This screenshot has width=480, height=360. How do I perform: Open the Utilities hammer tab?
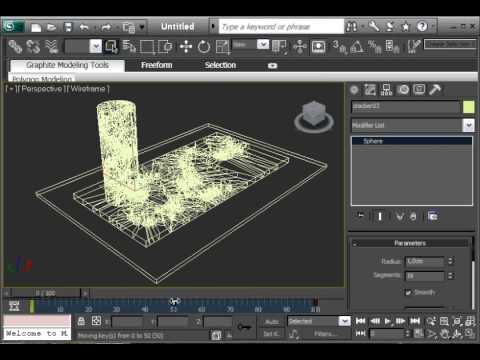point(435,90)
